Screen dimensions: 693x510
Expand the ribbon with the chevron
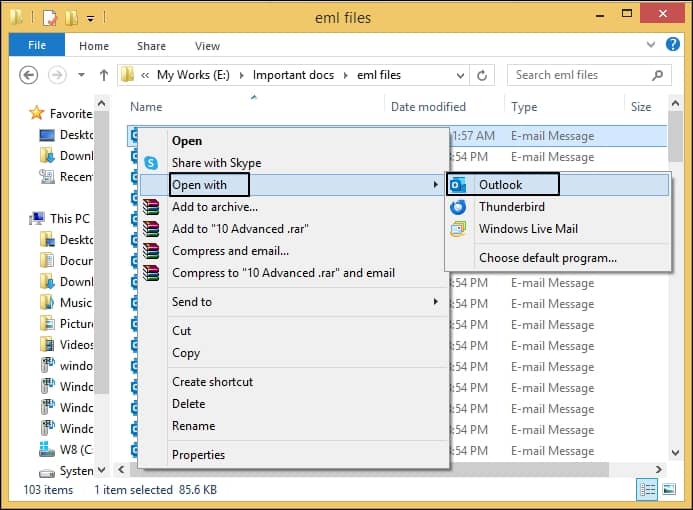[651, 44]
